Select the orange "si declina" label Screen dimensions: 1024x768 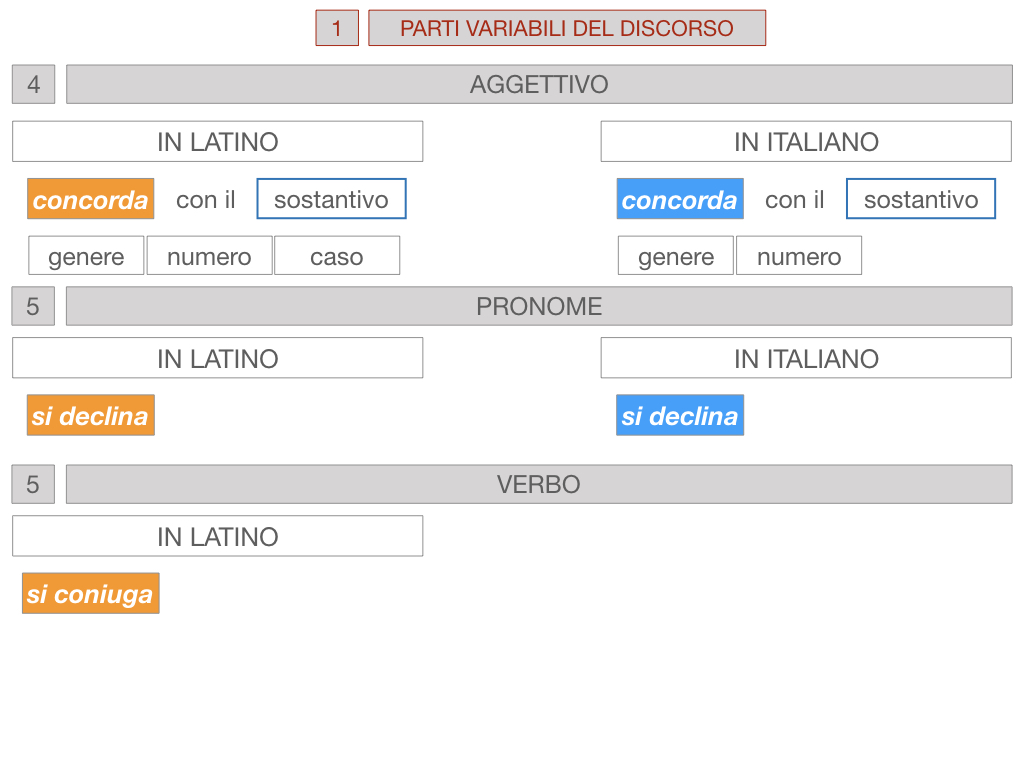point(90,415)
